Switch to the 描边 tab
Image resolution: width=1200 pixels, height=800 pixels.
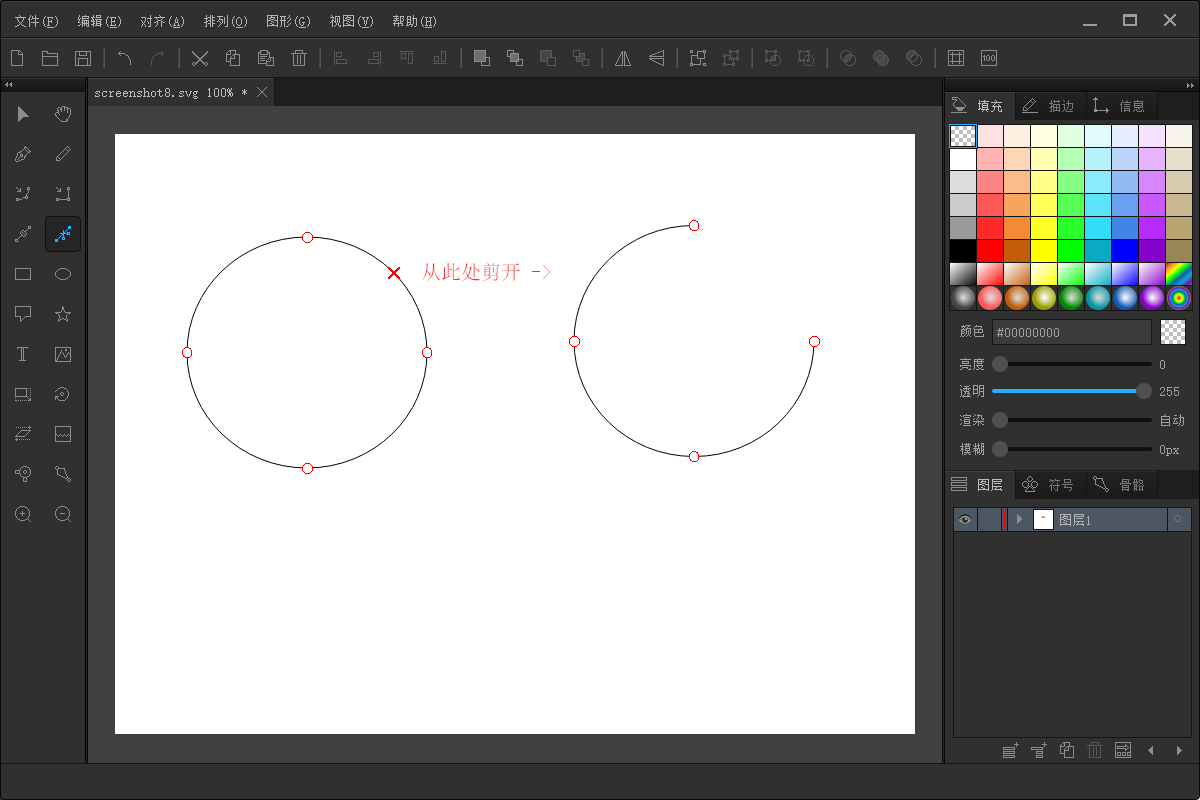pyautogui.click(x=1049, y=105)
